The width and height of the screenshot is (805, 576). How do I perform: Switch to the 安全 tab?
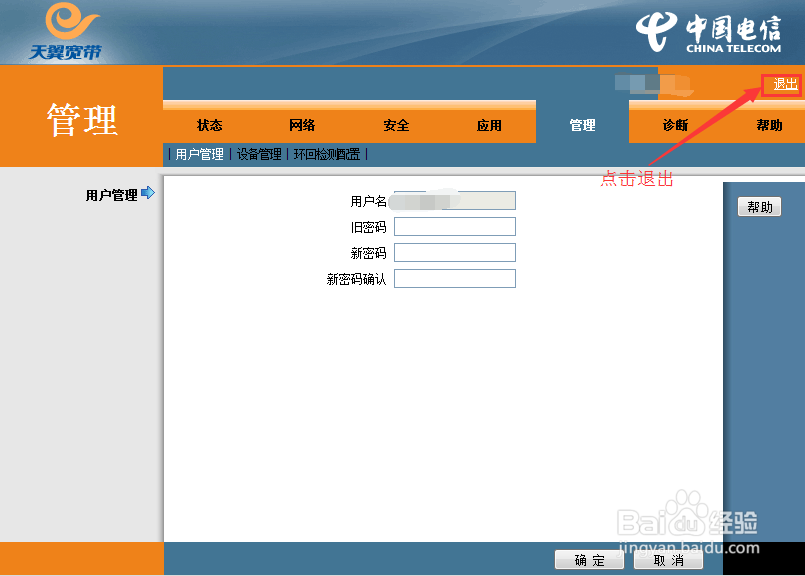point(396,125)
